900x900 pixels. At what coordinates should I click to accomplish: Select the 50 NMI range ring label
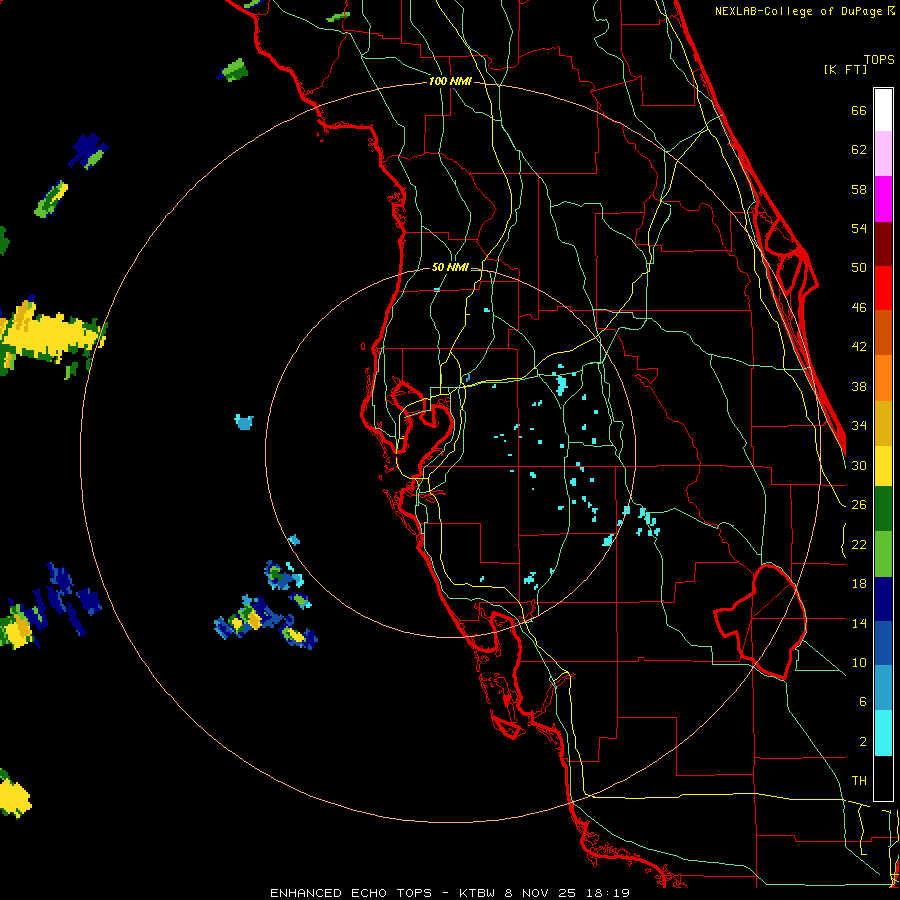pos(450,267)
